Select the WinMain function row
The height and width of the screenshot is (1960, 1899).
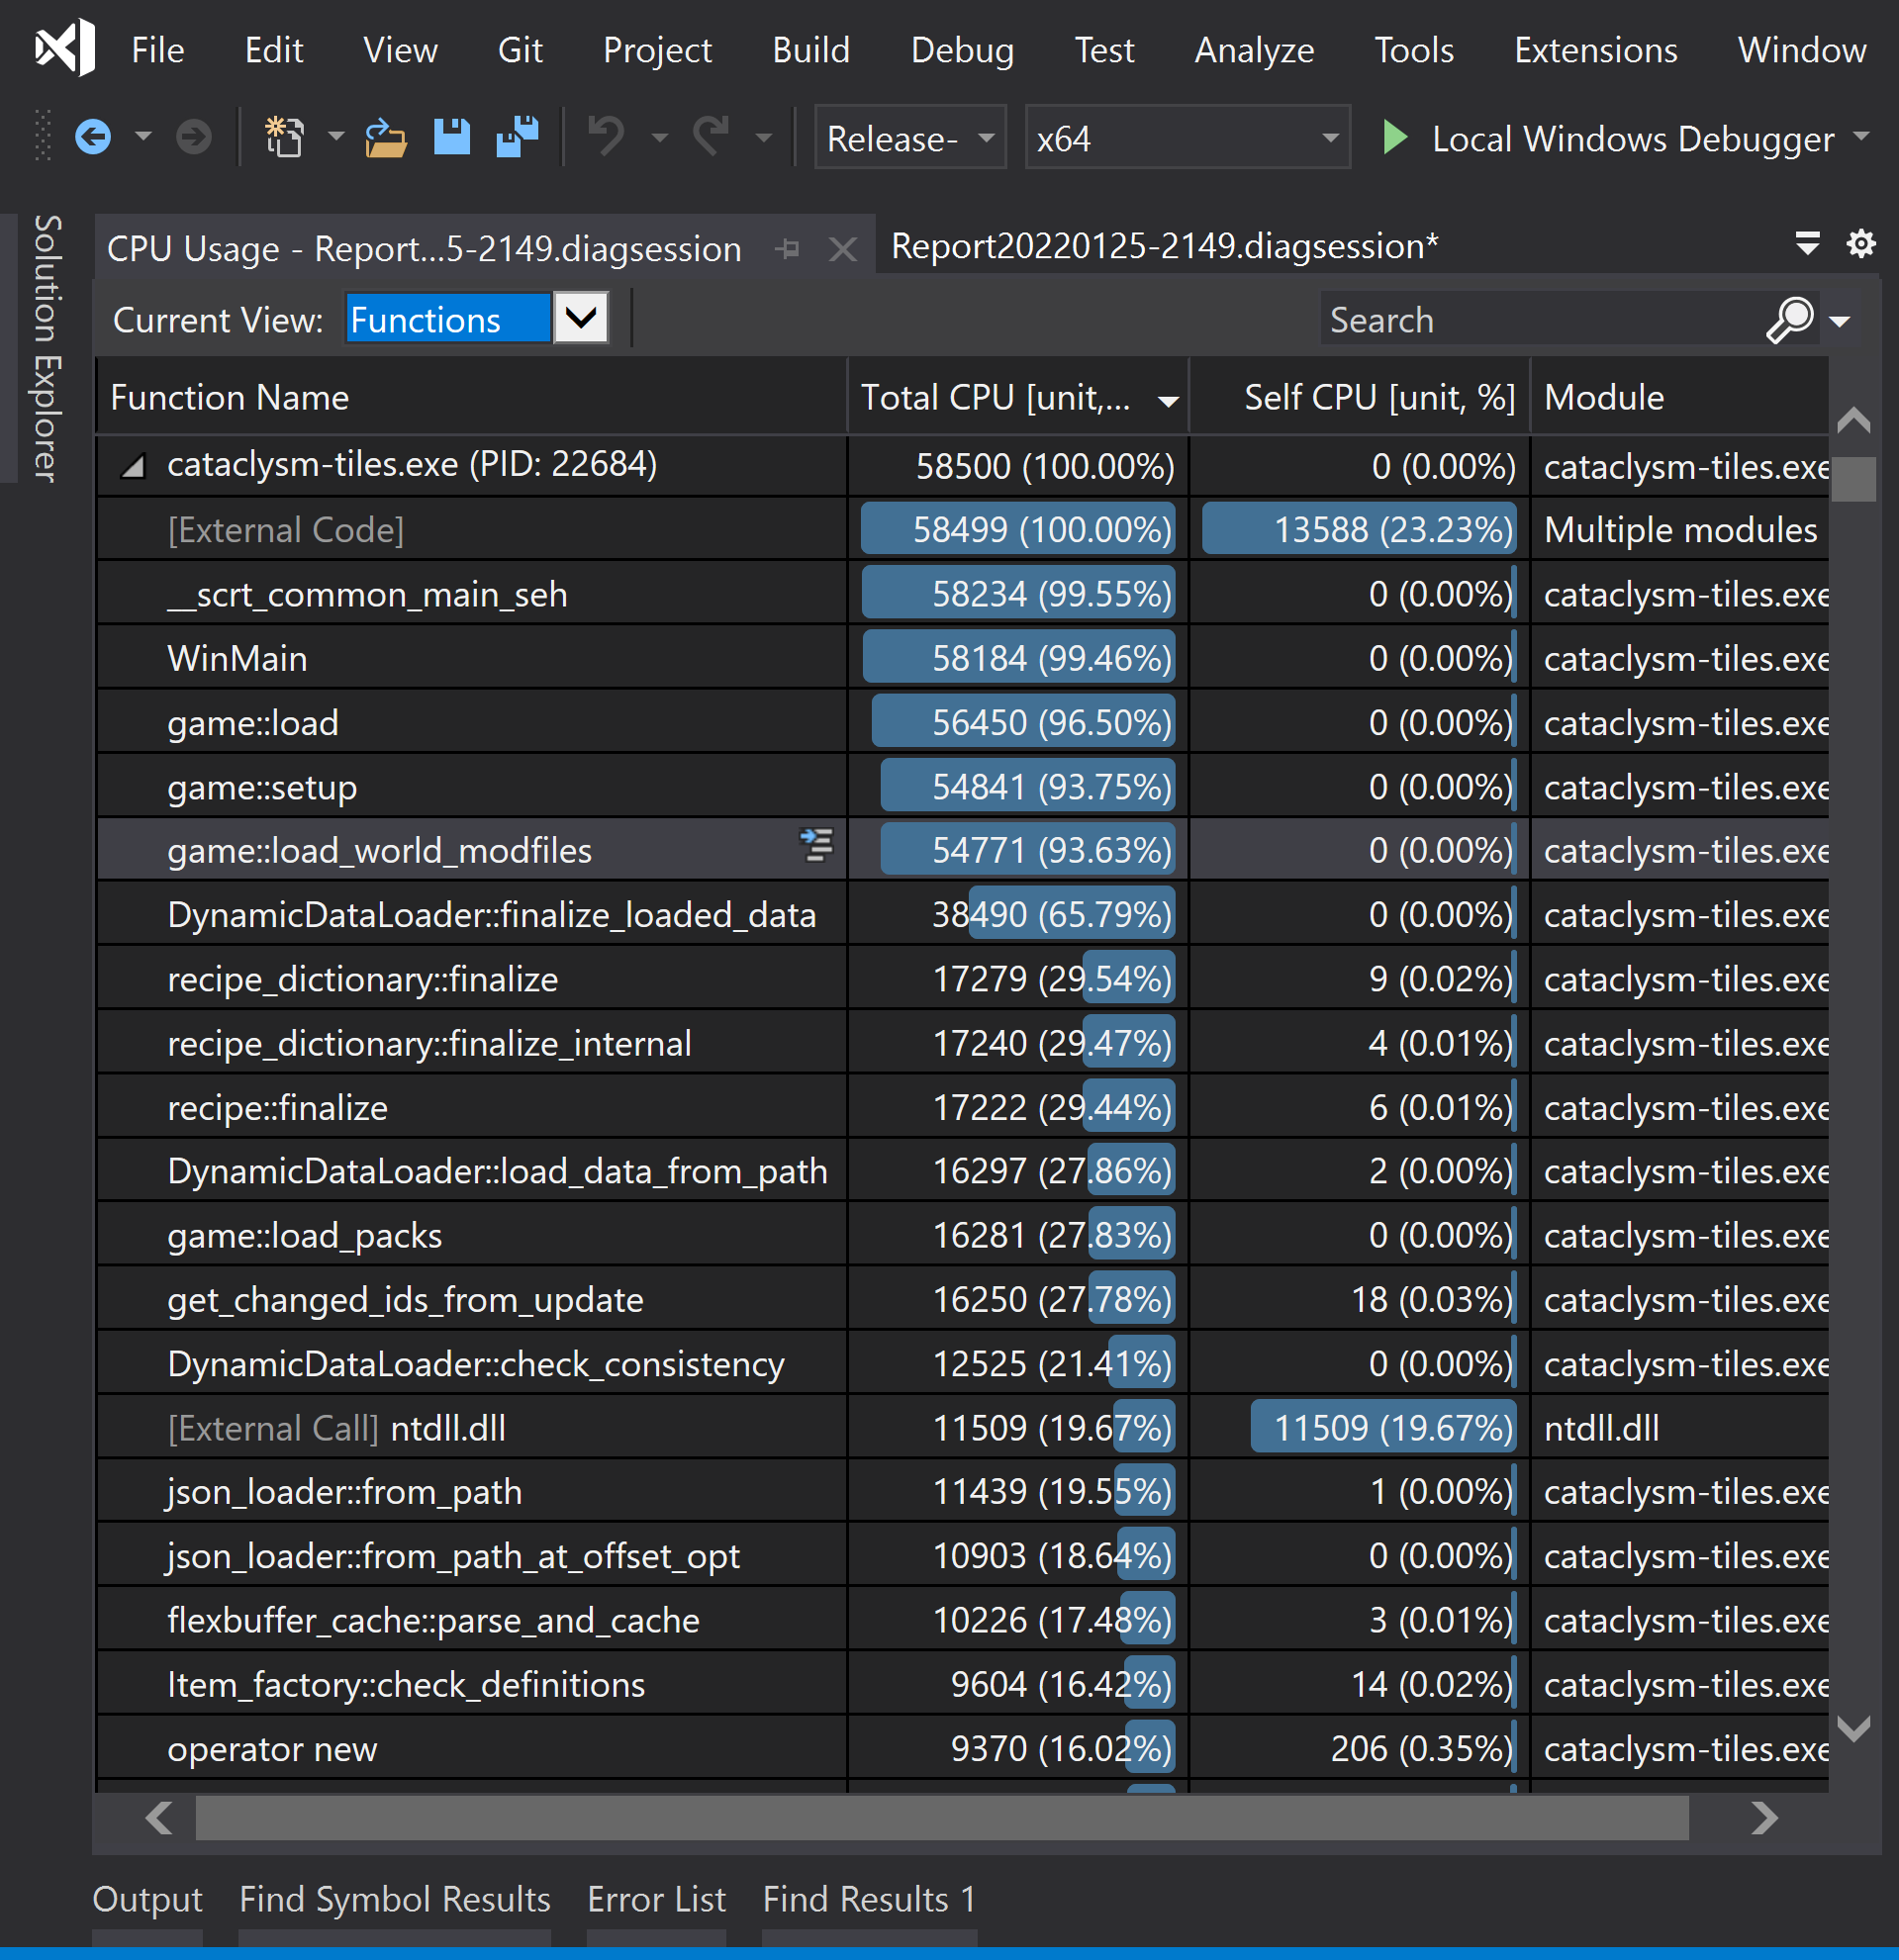(962, 658)
